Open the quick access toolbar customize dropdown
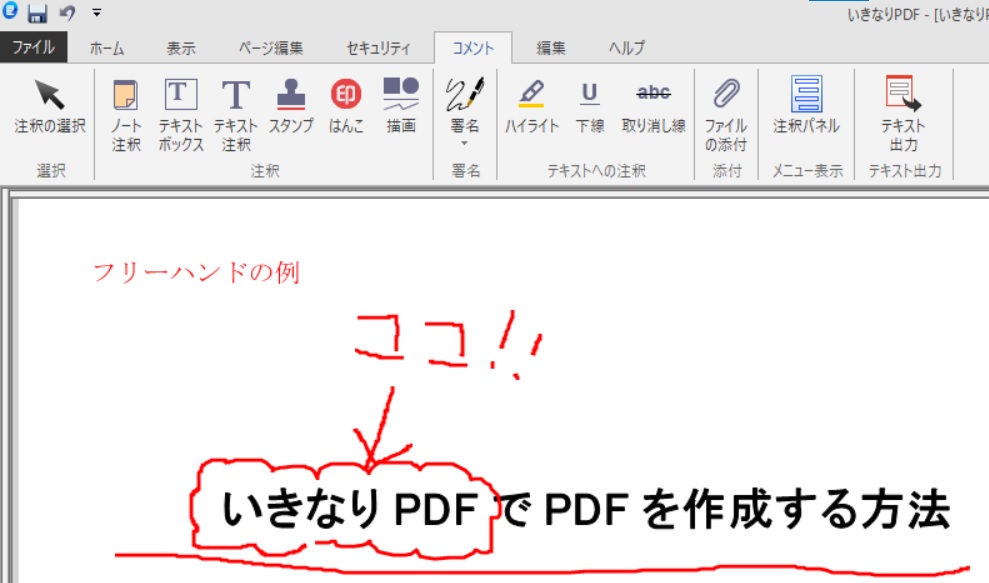The height and width of the screenshot is (583, 989). click(x=97, y=13)
